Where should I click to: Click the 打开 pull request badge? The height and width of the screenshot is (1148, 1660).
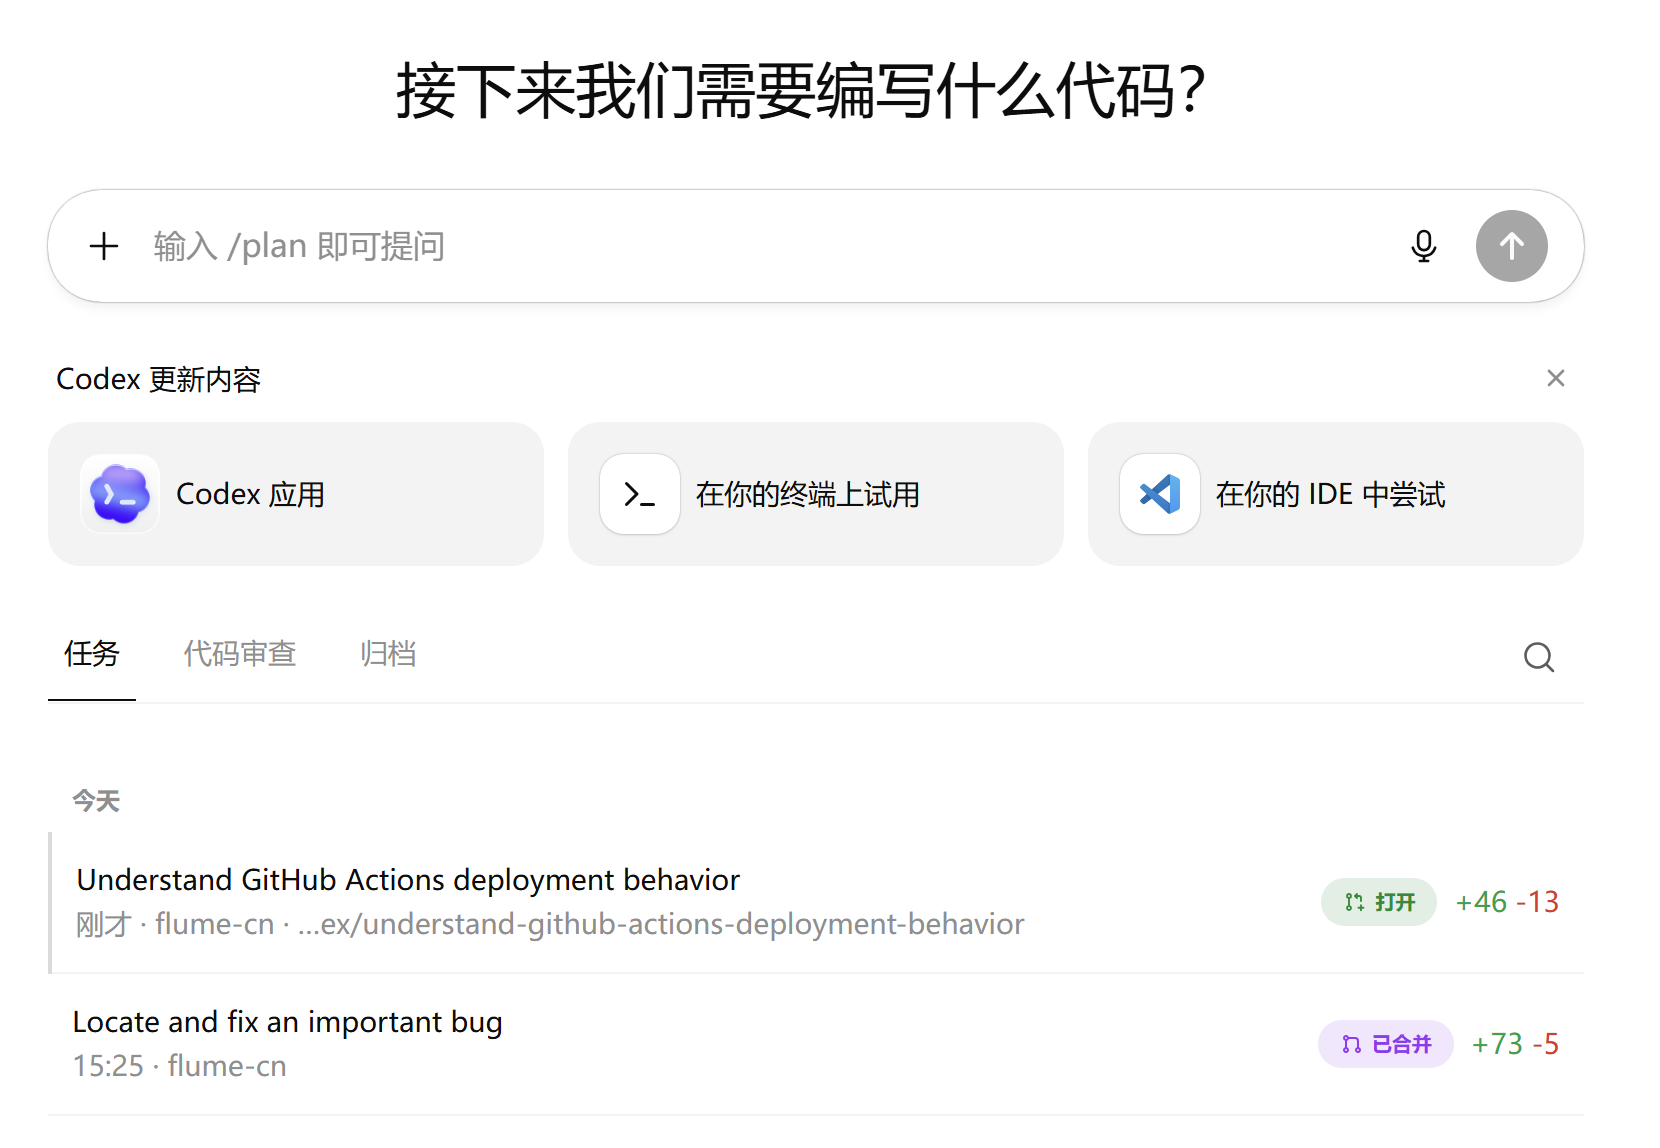point(1379,902)
